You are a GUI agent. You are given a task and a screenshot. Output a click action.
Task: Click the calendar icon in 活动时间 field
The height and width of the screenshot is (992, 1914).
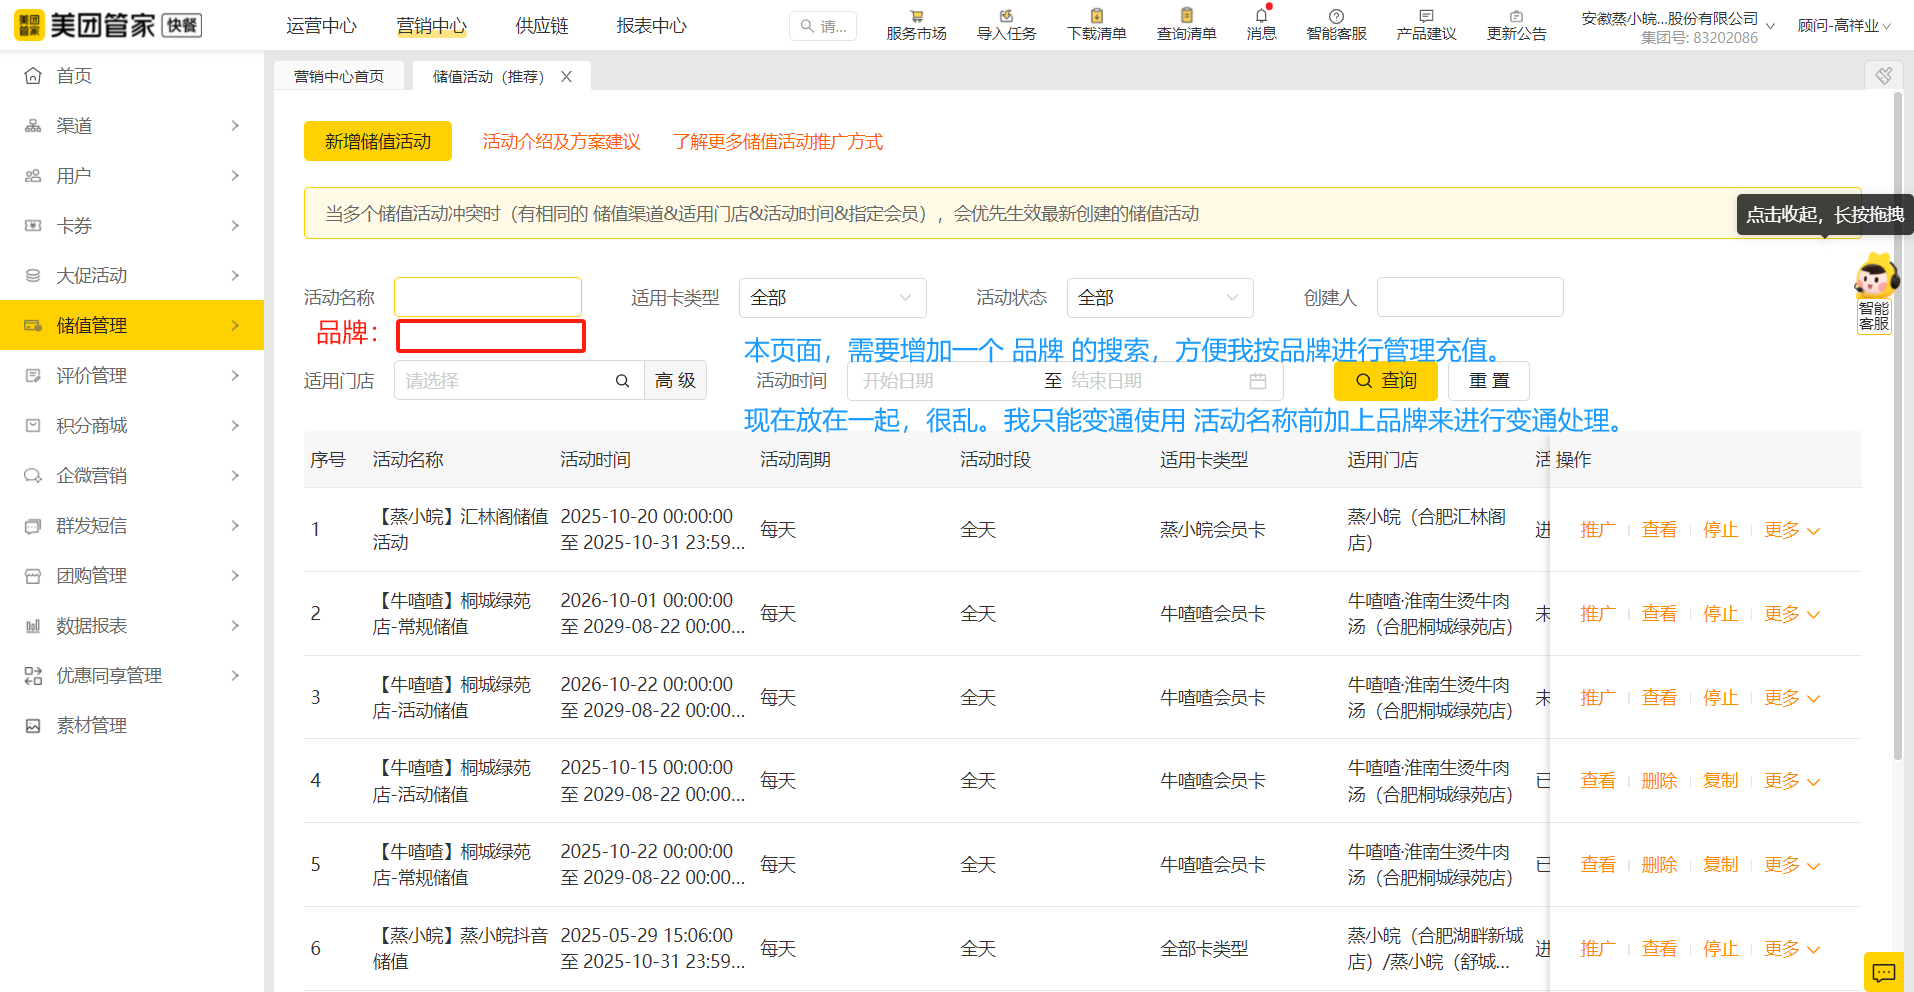(1258, 381)
